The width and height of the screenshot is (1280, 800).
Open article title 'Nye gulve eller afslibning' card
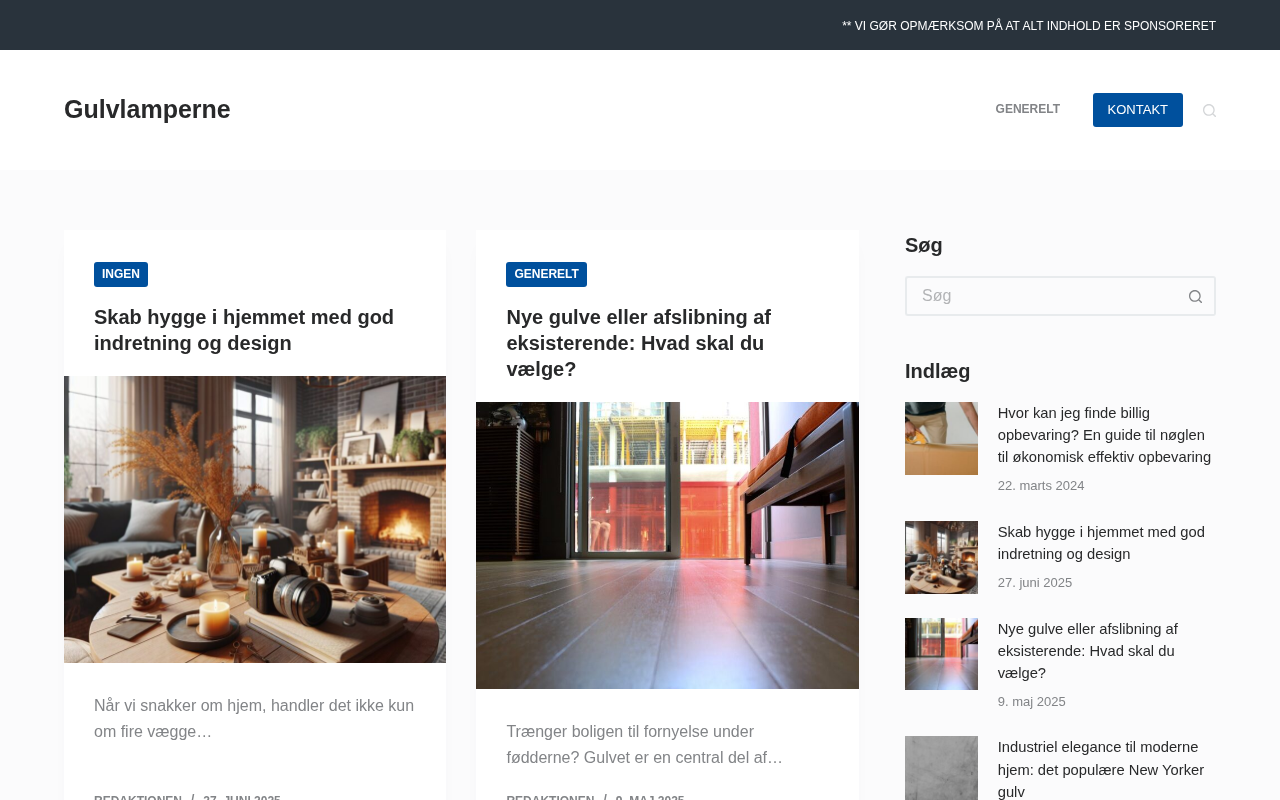(x=638, y=343)
